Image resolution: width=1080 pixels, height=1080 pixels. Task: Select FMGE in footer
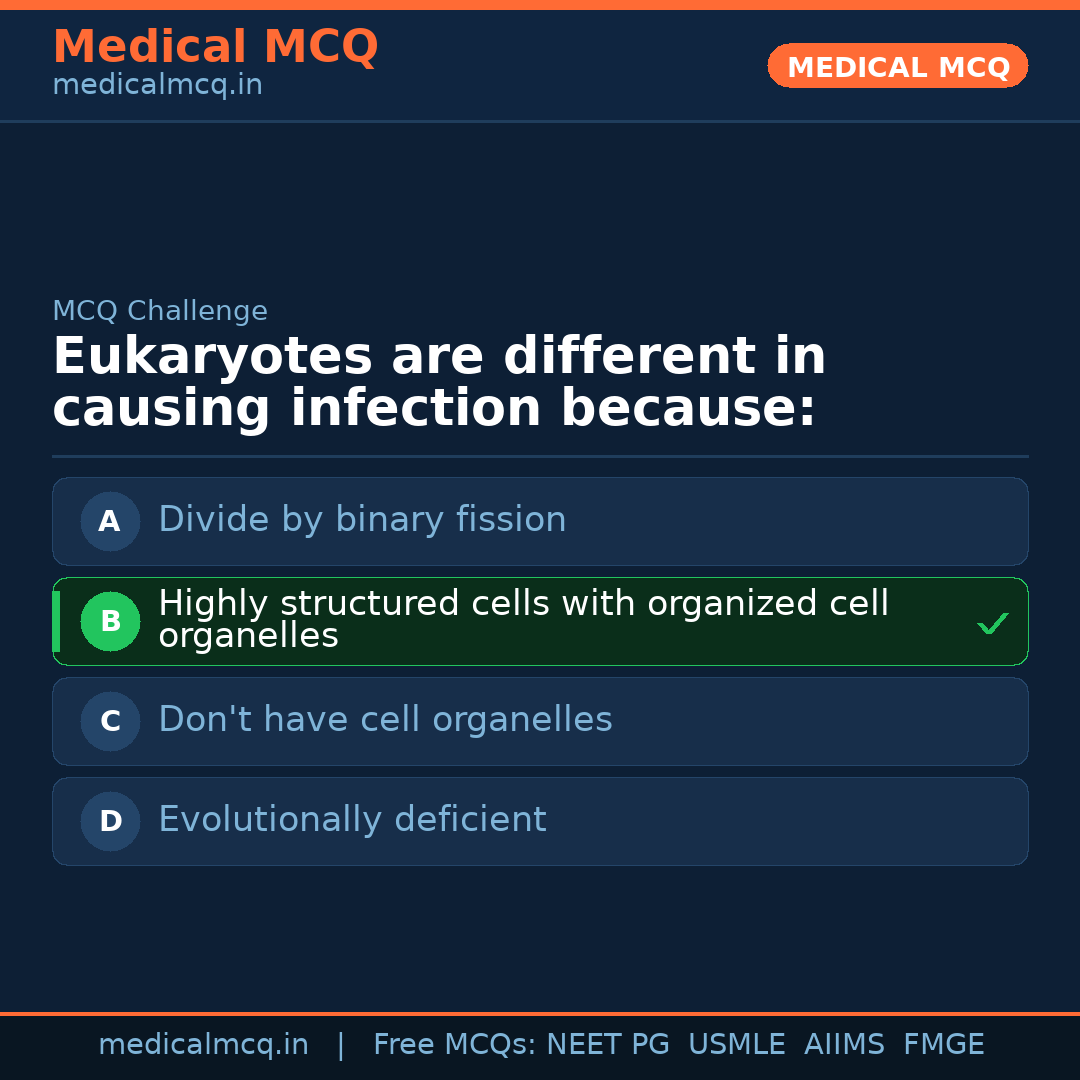[943, 1045]
